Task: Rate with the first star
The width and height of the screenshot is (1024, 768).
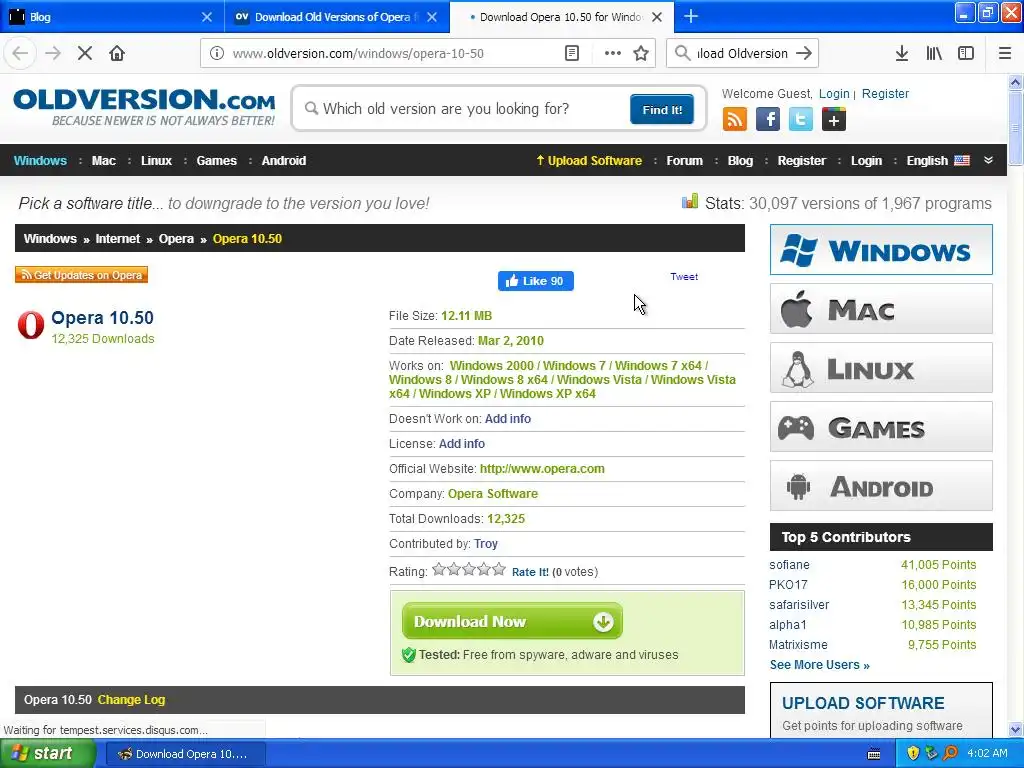Action: 439,569
